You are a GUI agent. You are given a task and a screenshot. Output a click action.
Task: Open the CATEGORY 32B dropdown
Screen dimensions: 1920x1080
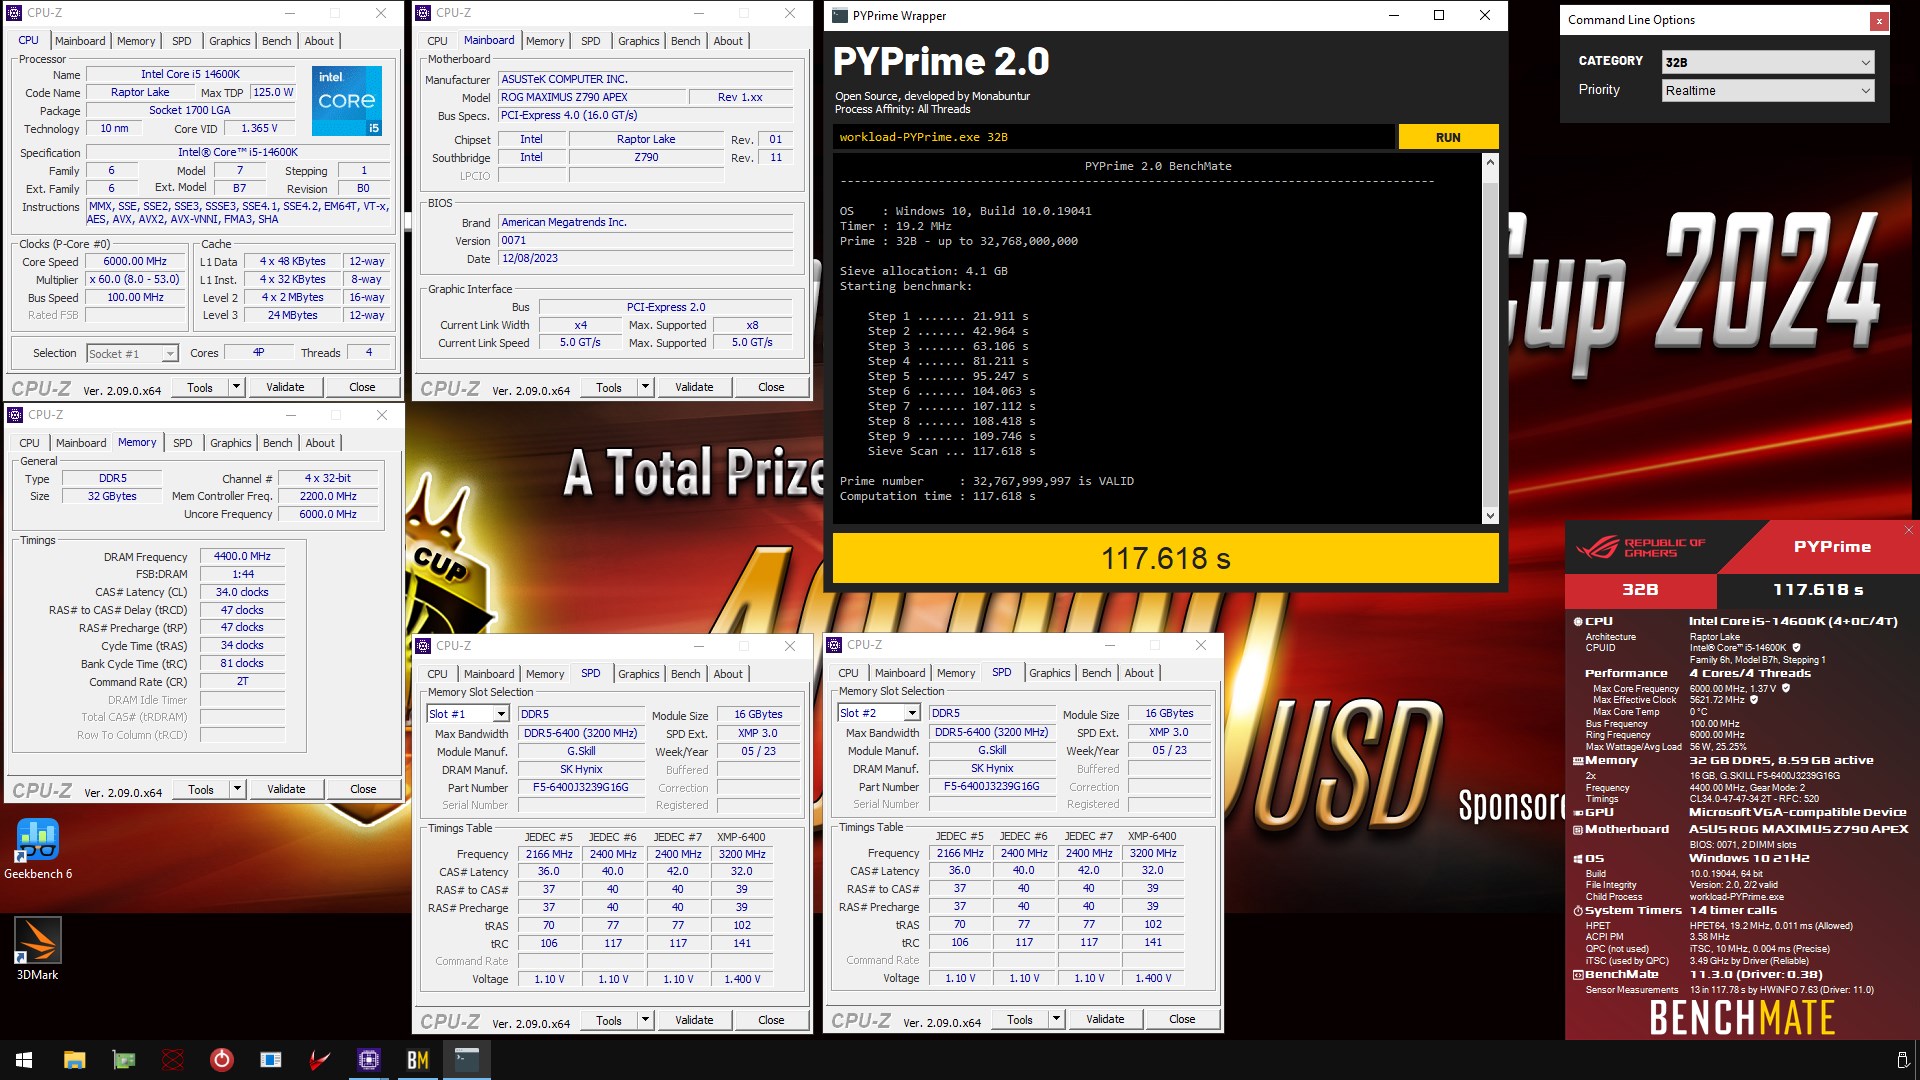1767,62
